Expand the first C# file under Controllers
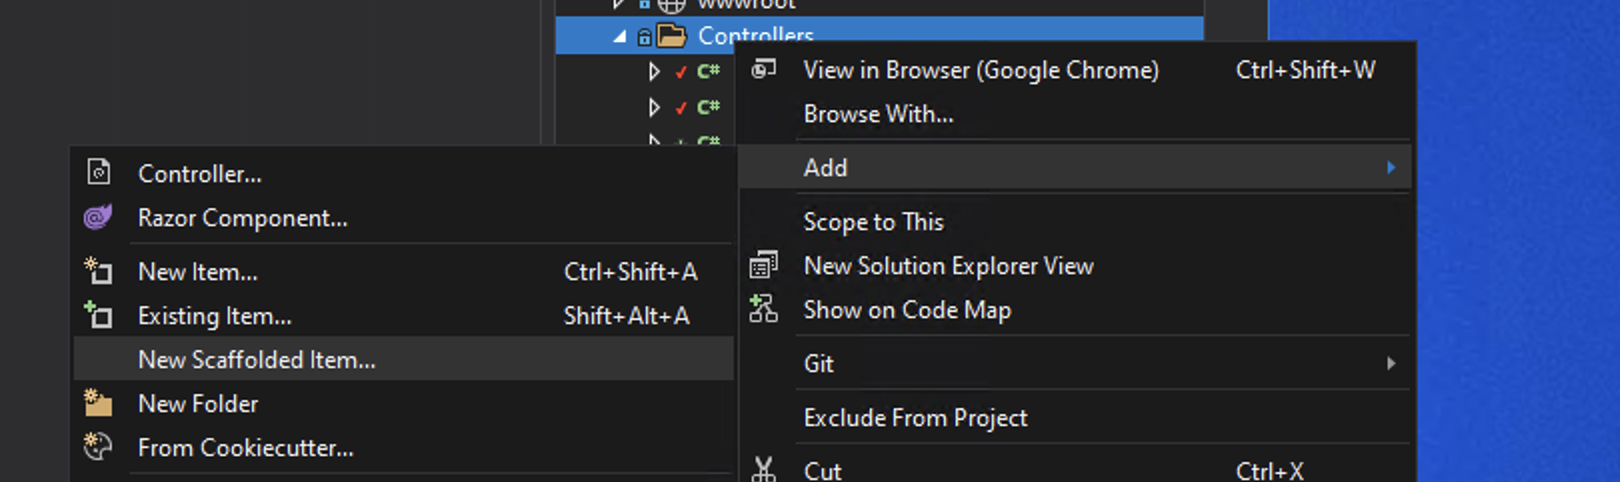Image resolution: width=1620 pixels, height=482 pixels. point(654,71)
